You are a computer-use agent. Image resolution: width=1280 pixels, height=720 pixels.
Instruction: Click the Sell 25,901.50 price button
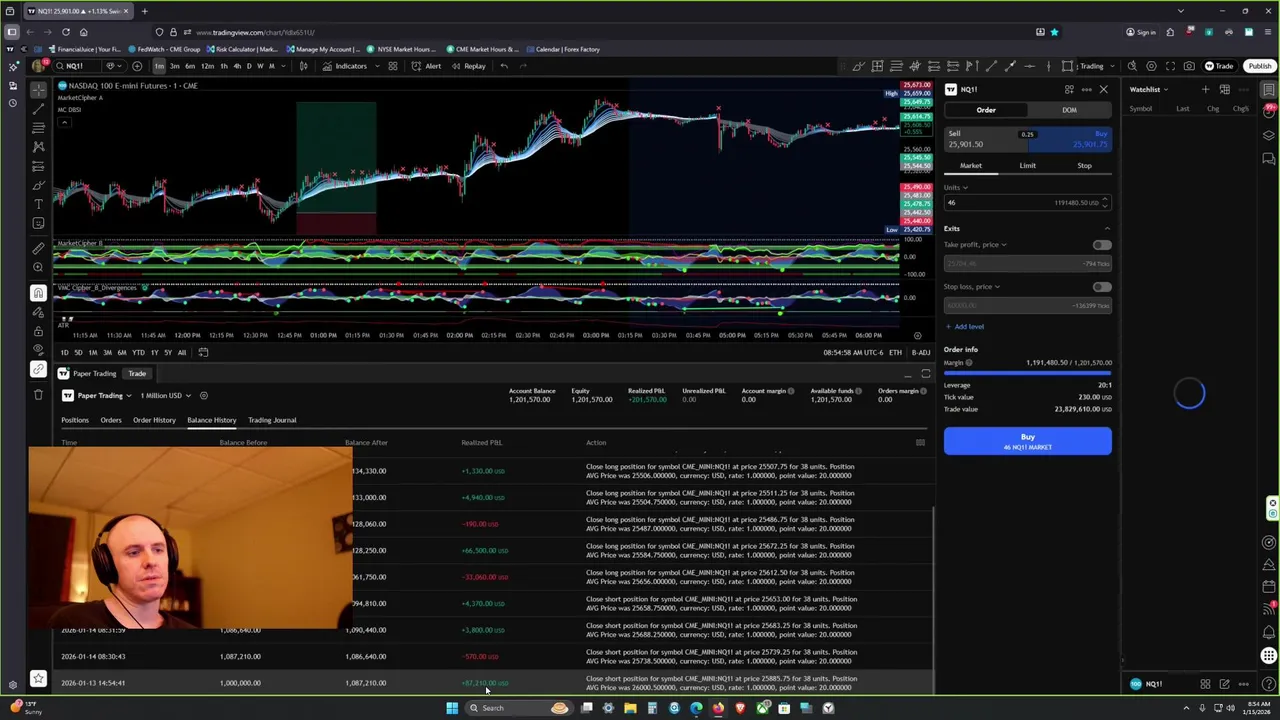tap(985, 139)
